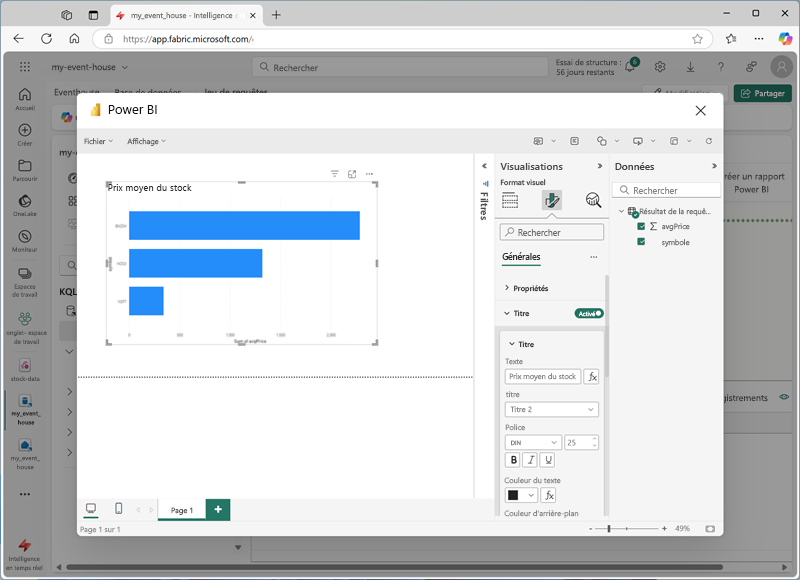Switch to desktop layout view icon
800x580 pixels.
(x=91, y=509)
